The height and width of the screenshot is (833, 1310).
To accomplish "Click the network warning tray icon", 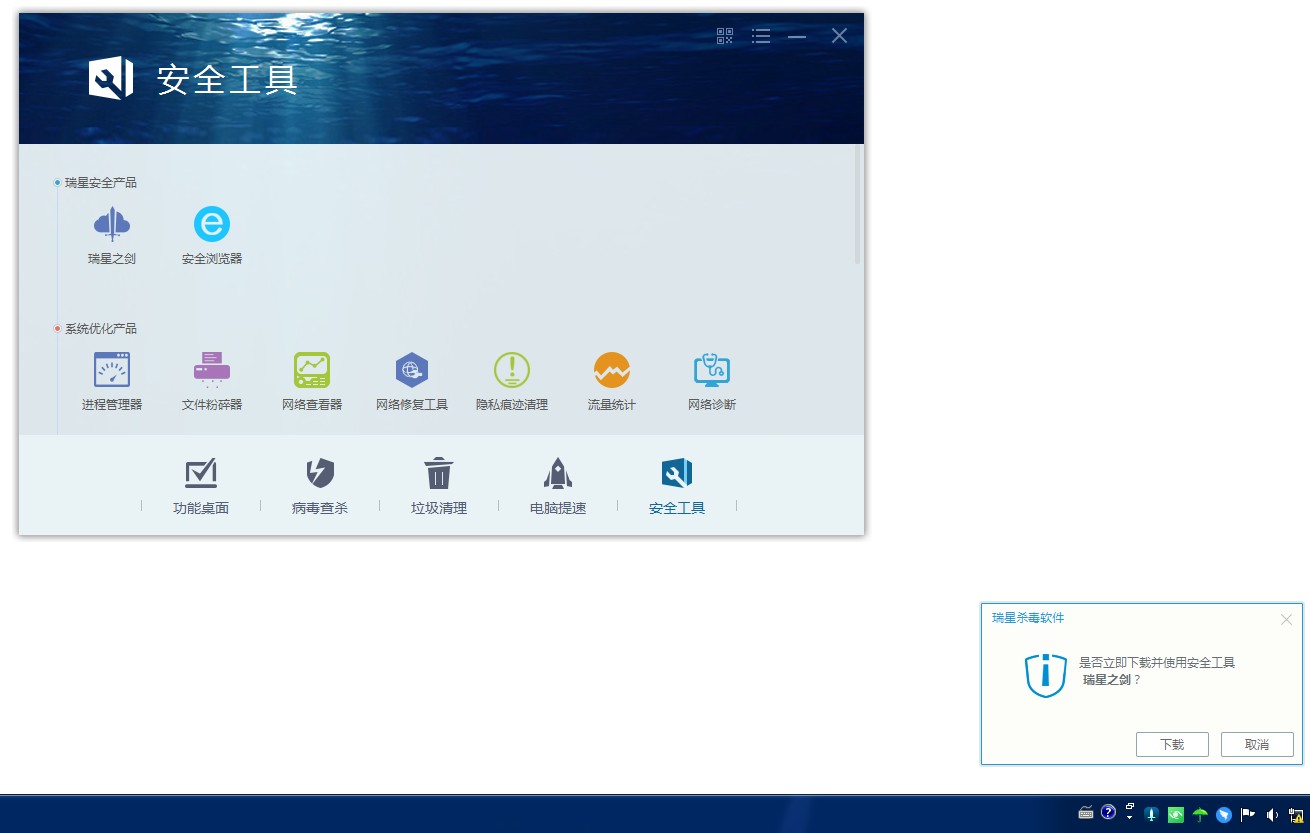I will click(x=1296, y=815).
